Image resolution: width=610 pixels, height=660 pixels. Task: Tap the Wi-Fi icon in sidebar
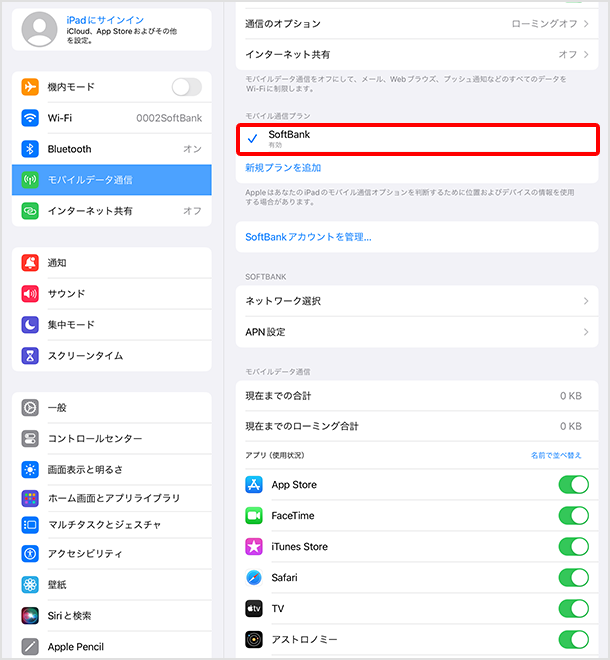pyautogui.click(x=30, y=118)
